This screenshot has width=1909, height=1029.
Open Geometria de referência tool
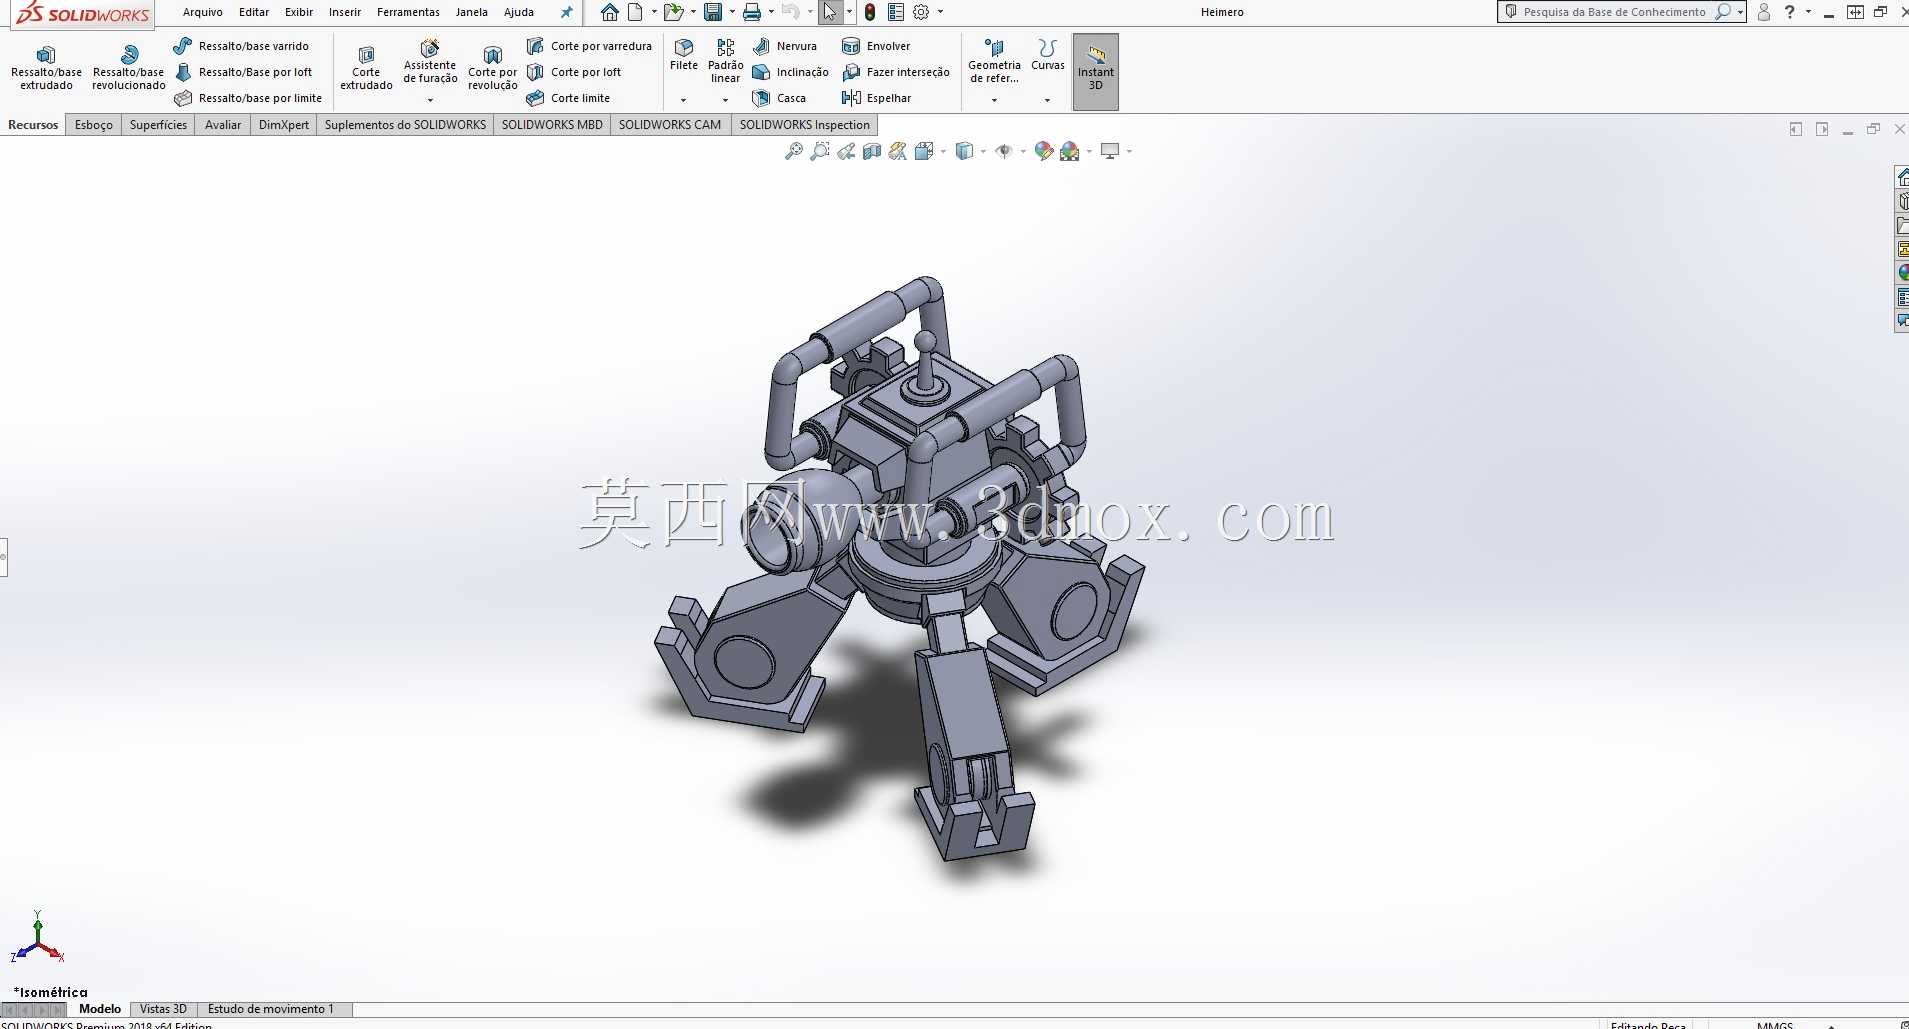[994, 61]
